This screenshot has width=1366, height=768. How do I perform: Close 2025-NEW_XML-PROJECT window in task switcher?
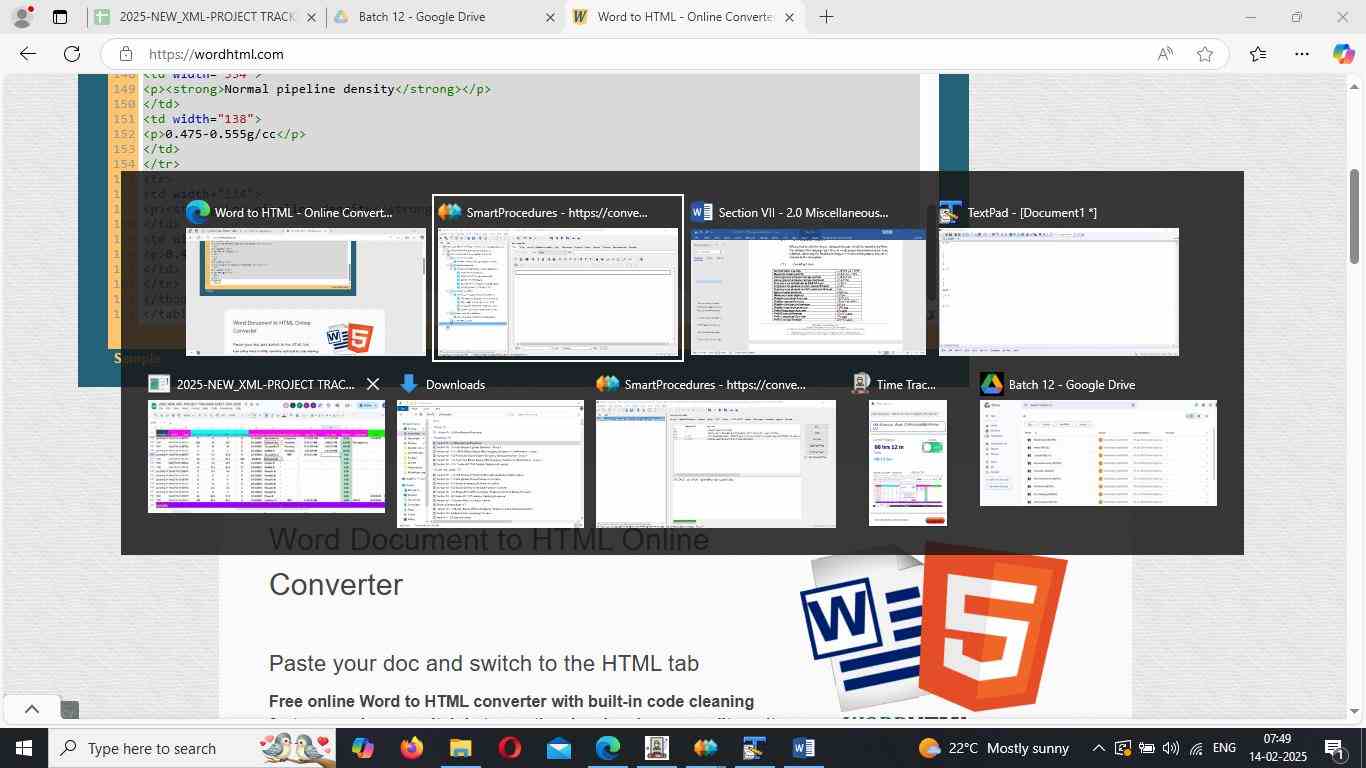point(373,384)
